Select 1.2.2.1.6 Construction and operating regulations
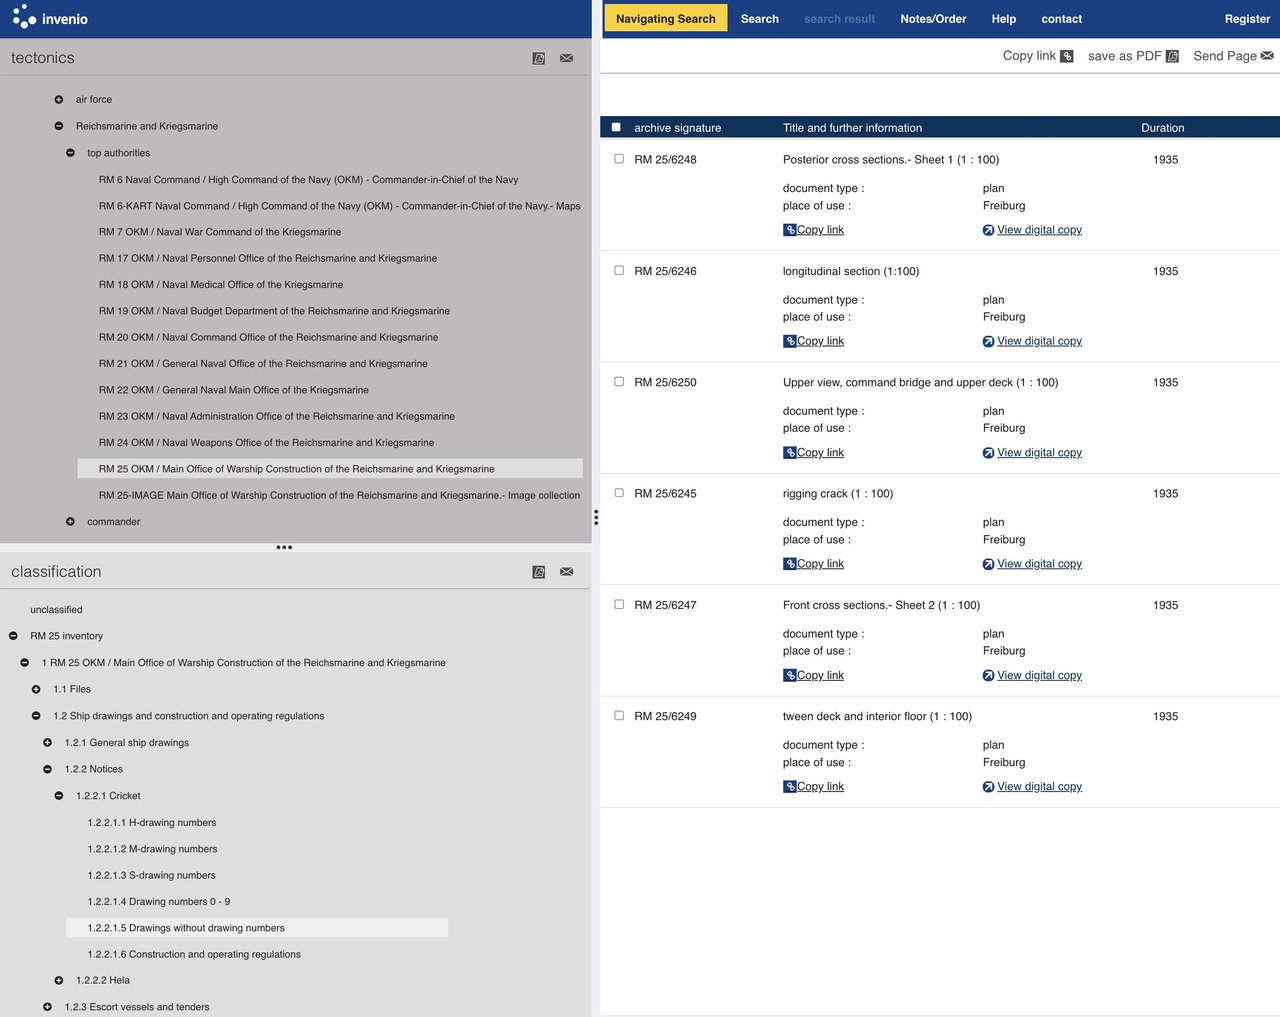Viewport: 1280px width, 1017px height. tap(194, 955)
